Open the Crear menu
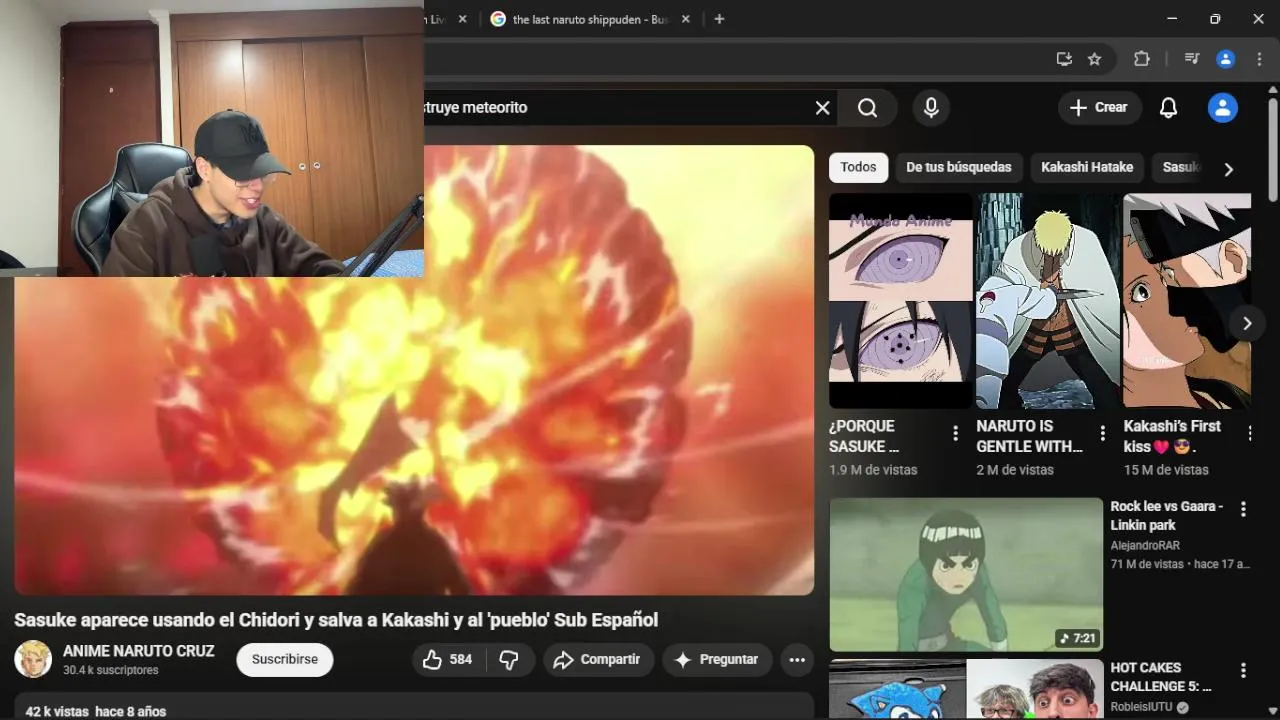 pyautogui.click(x=1099, y=108)
